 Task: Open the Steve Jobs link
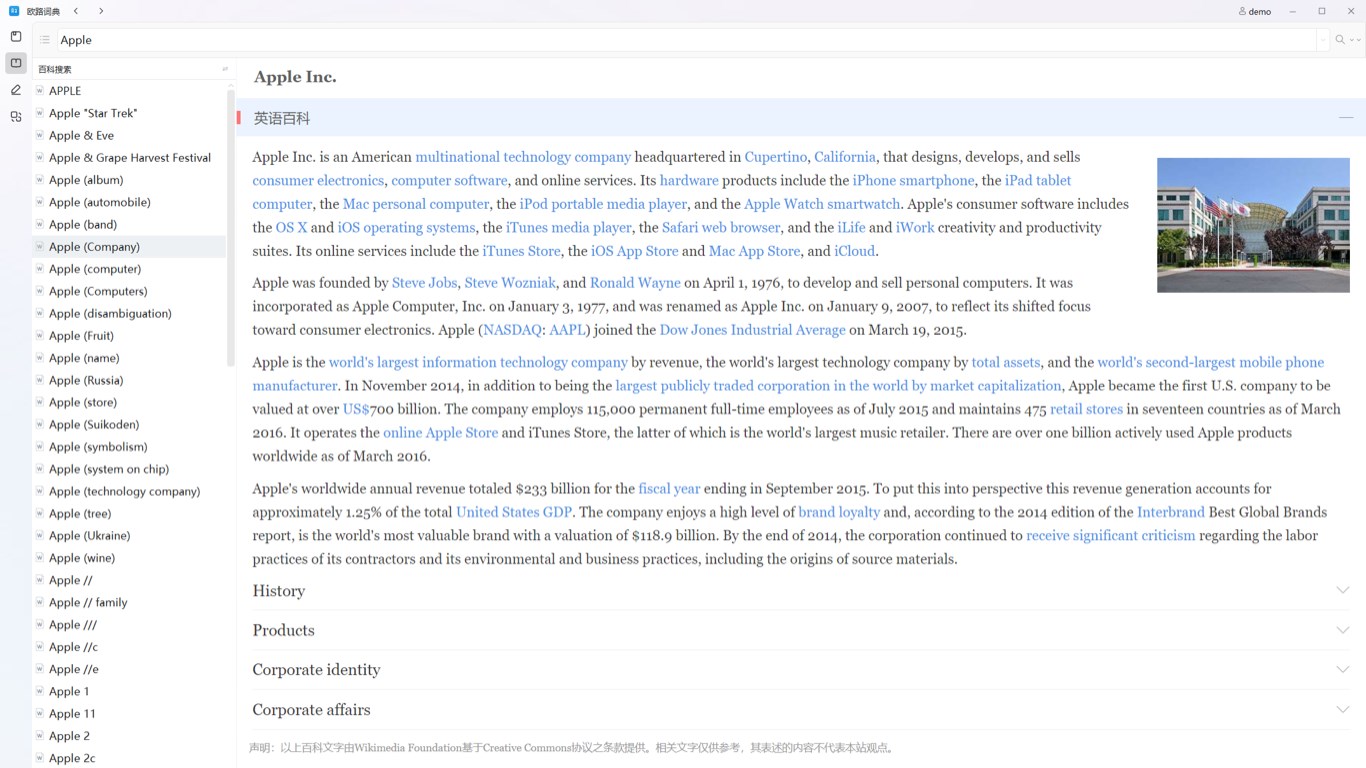click(424, 282)
